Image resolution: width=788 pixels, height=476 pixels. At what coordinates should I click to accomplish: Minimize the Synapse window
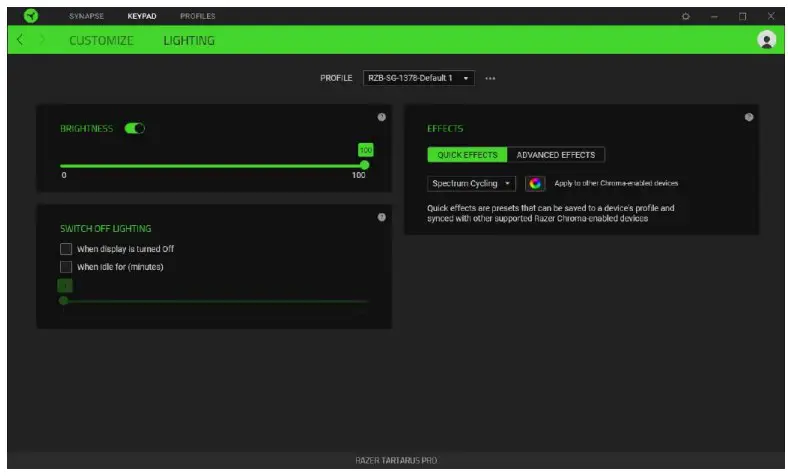coord(714,17)
